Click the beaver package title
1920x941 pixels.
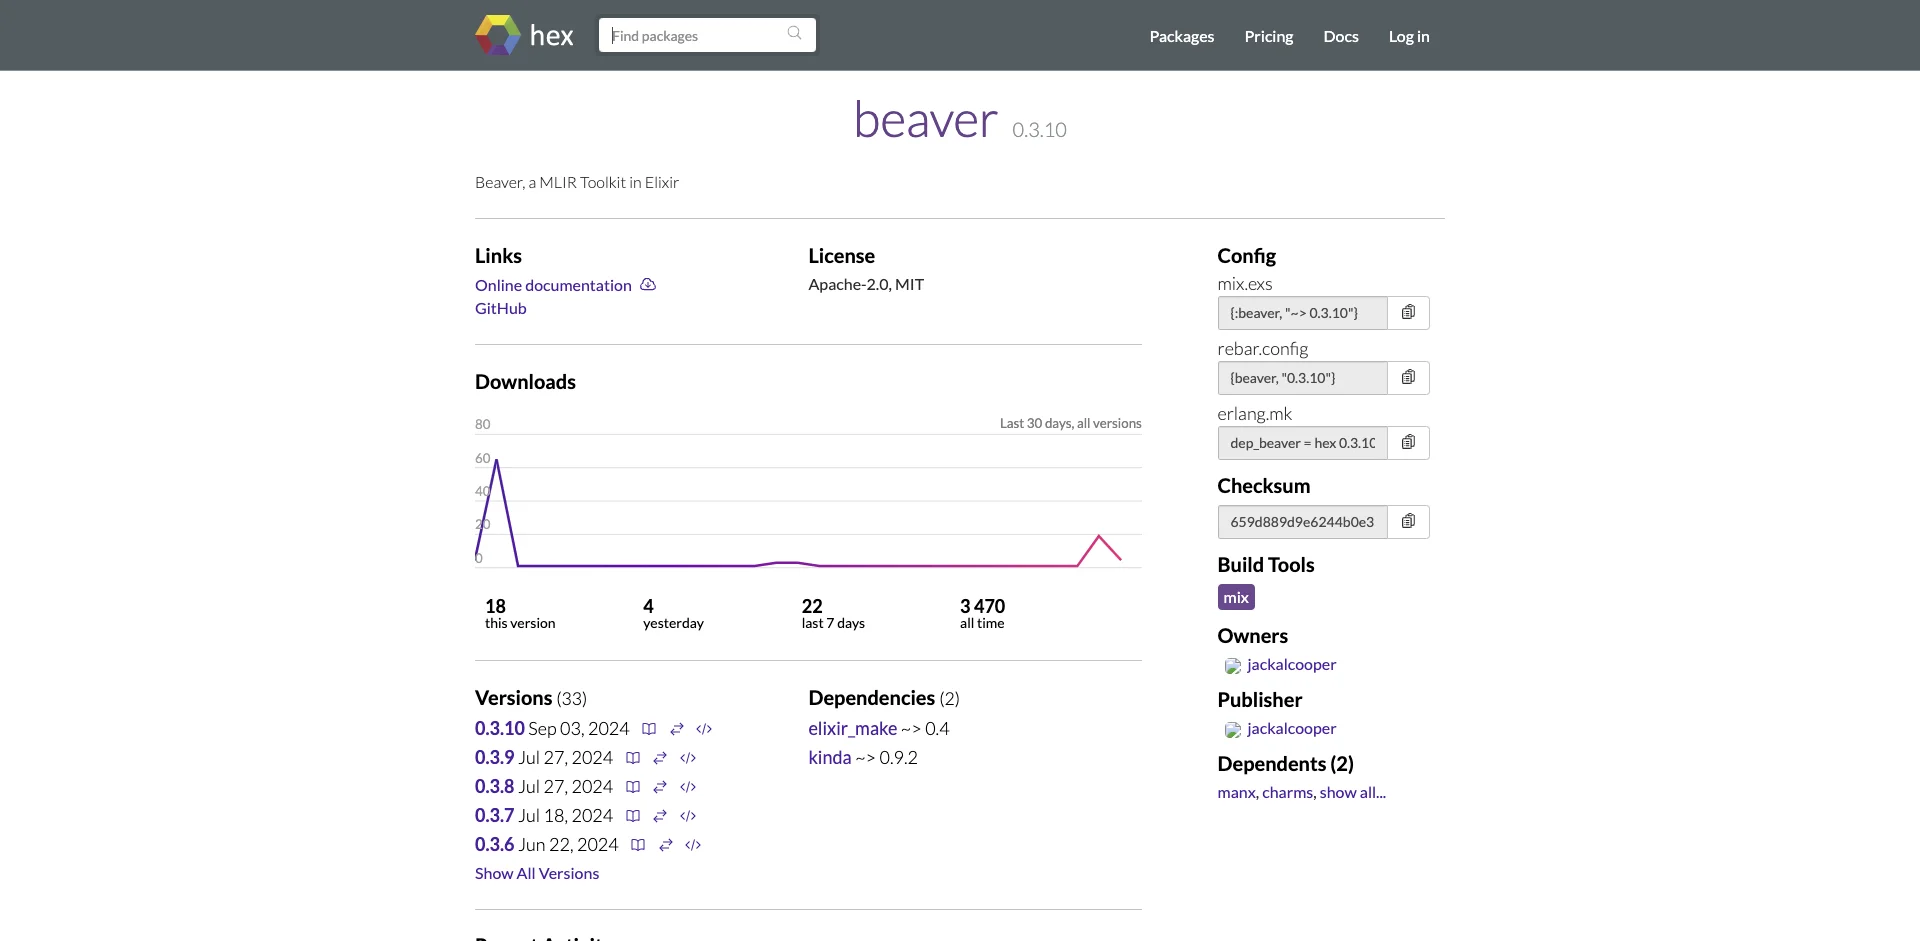[x=926, y=120]
